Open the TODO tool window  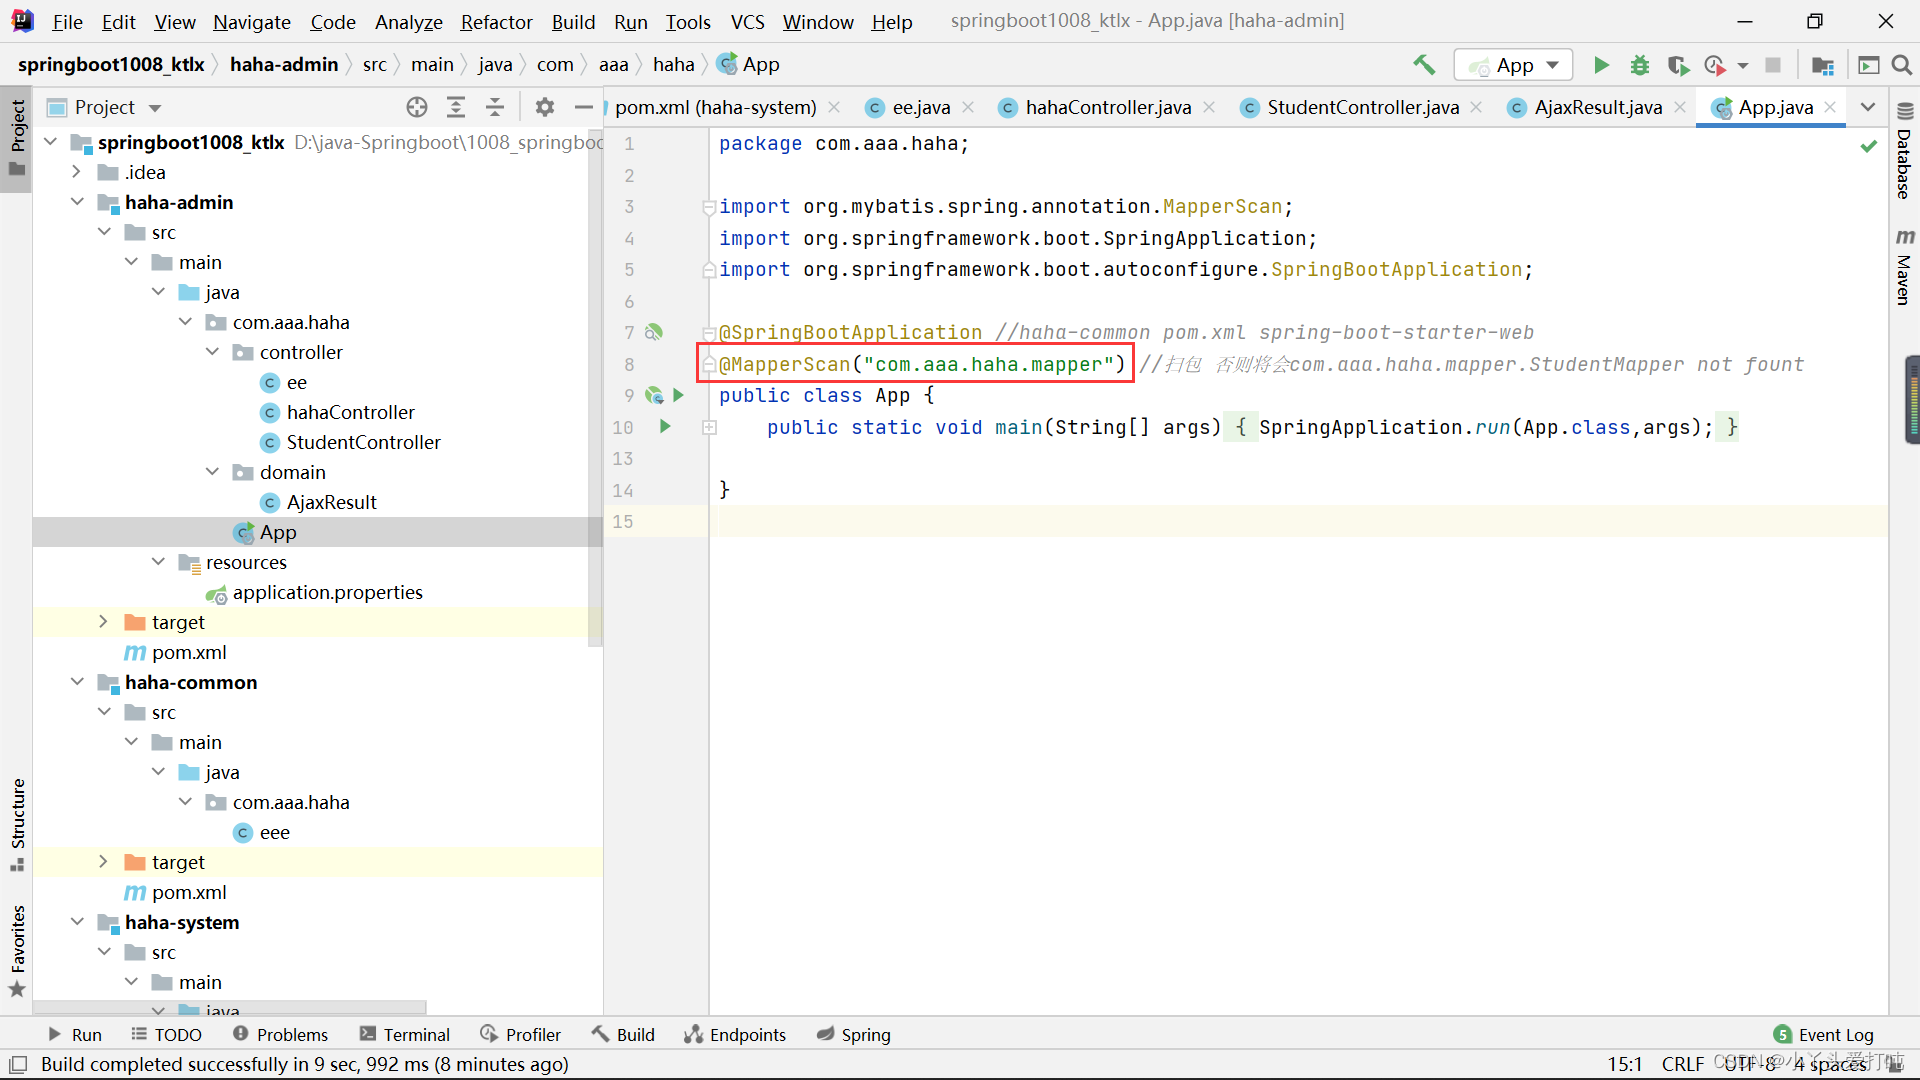point(166,1035)
